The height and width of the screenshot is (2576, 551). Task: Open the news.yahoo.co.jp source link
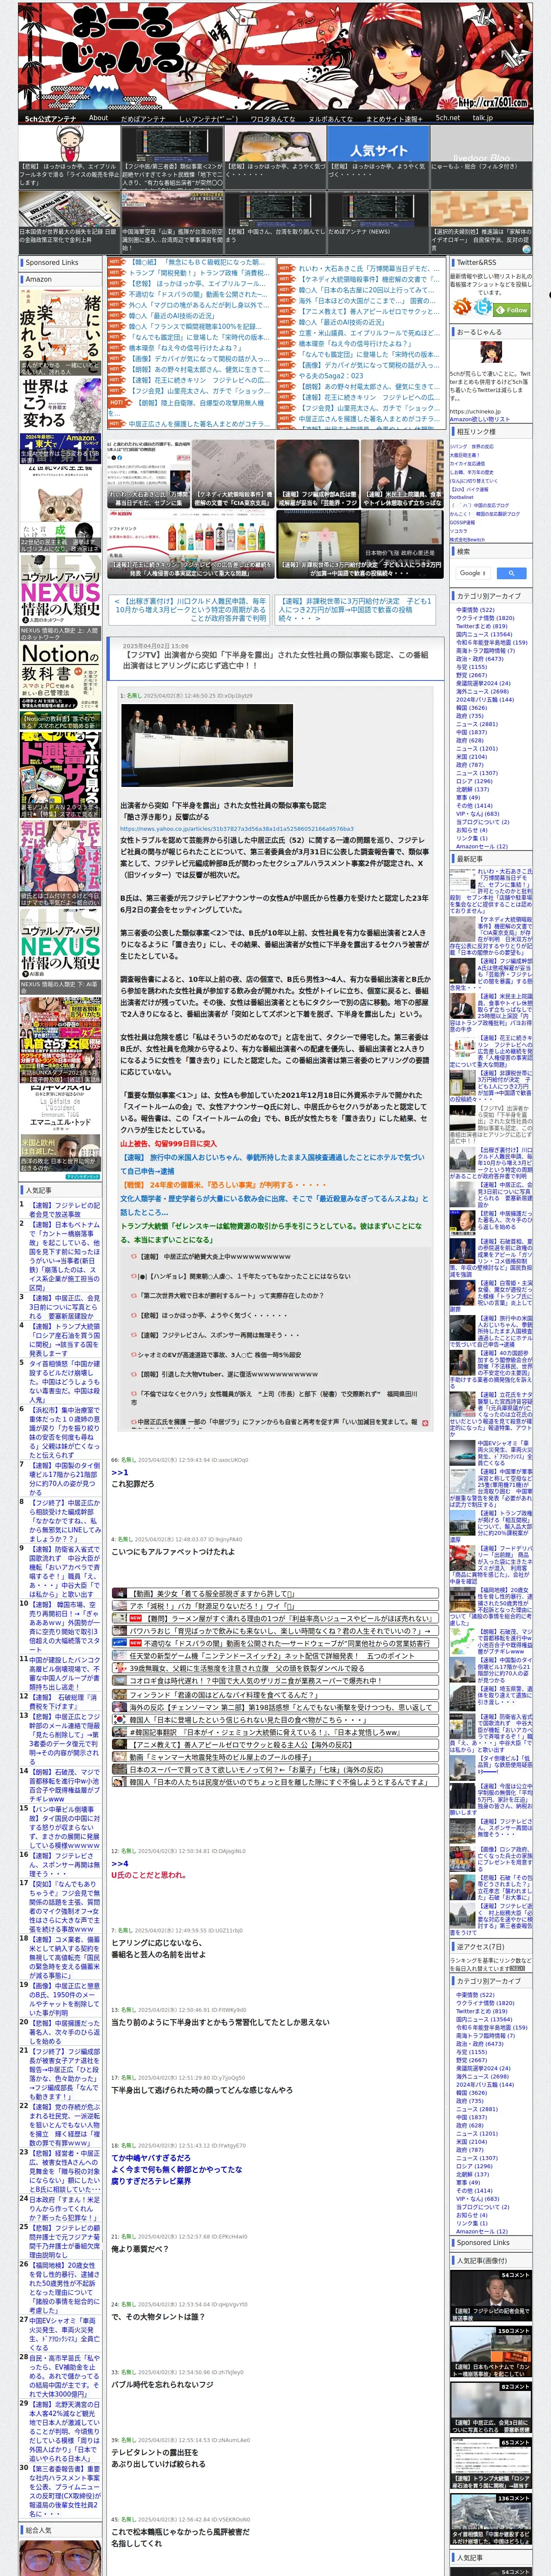[x=236, y=828]
